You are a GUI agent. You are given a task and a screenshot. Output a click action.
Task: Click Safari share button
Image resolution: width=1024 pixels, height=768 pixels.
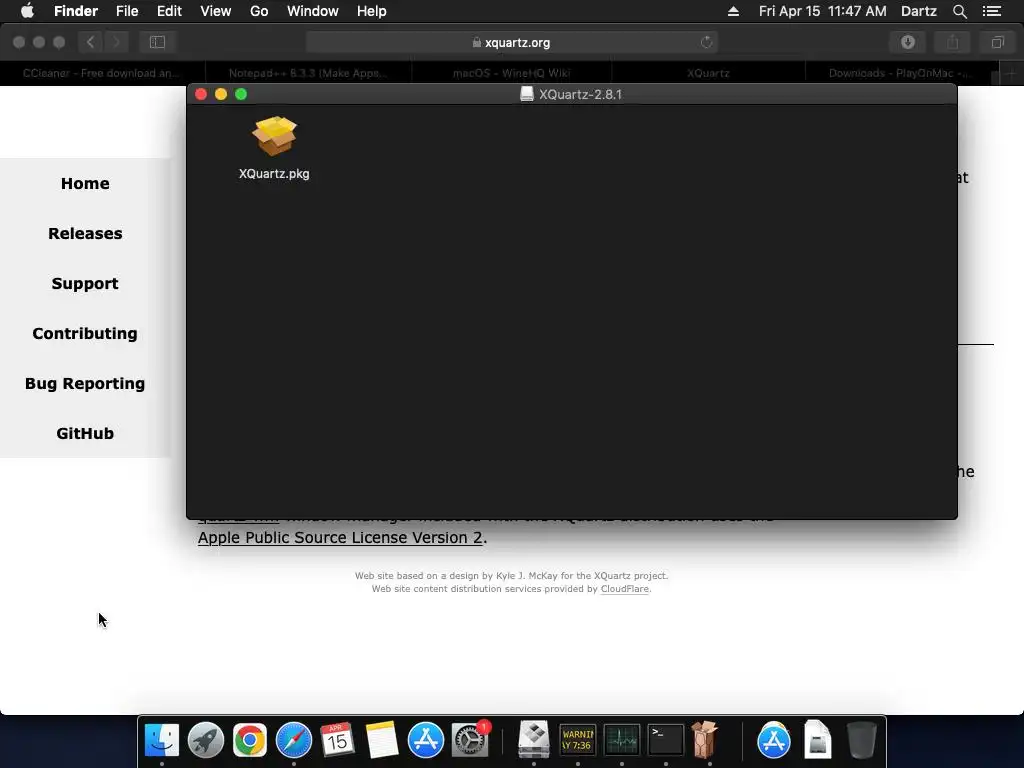(953, 42)
